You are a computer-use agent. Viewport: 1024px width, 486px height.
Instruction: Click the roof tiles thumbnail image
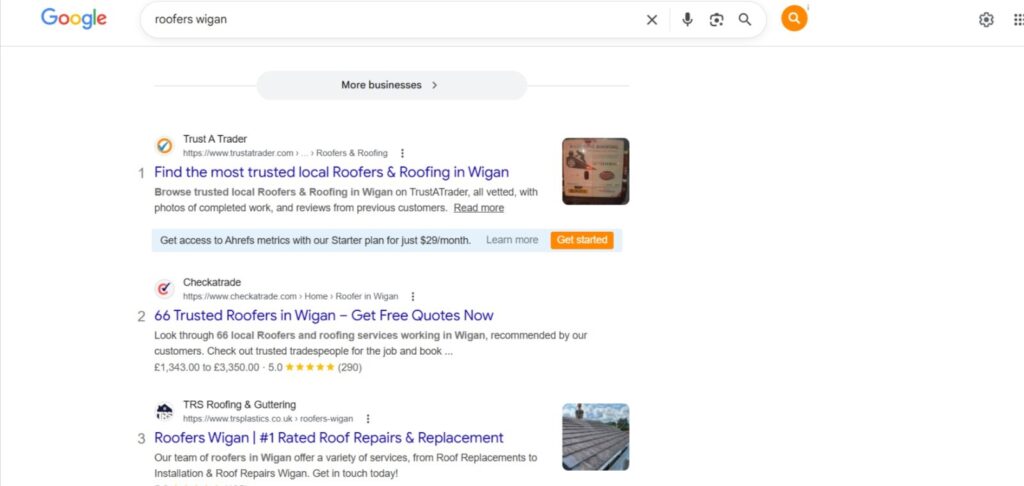595,436
